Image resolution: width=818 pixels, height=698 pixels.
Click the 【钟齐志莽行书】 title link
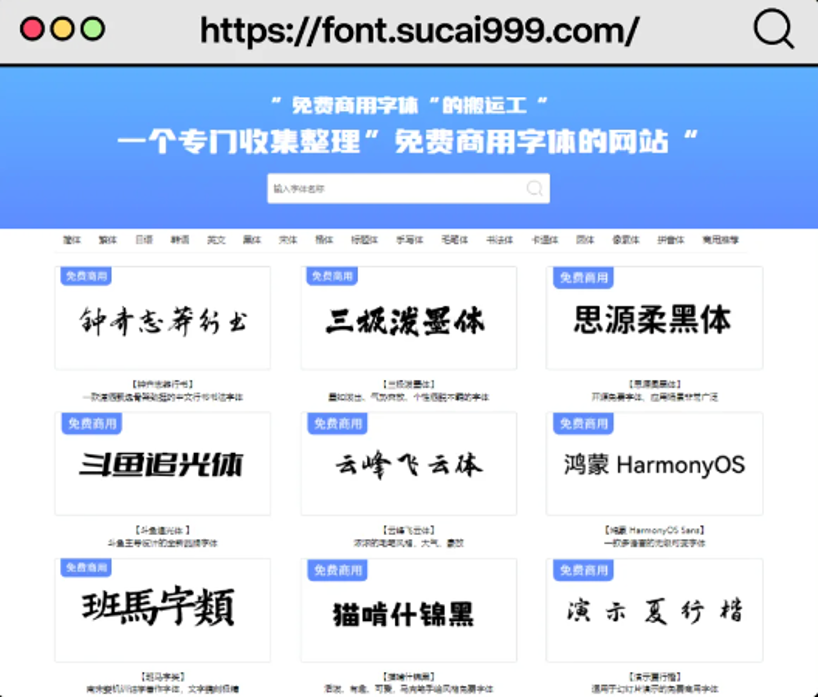(163, 384)
